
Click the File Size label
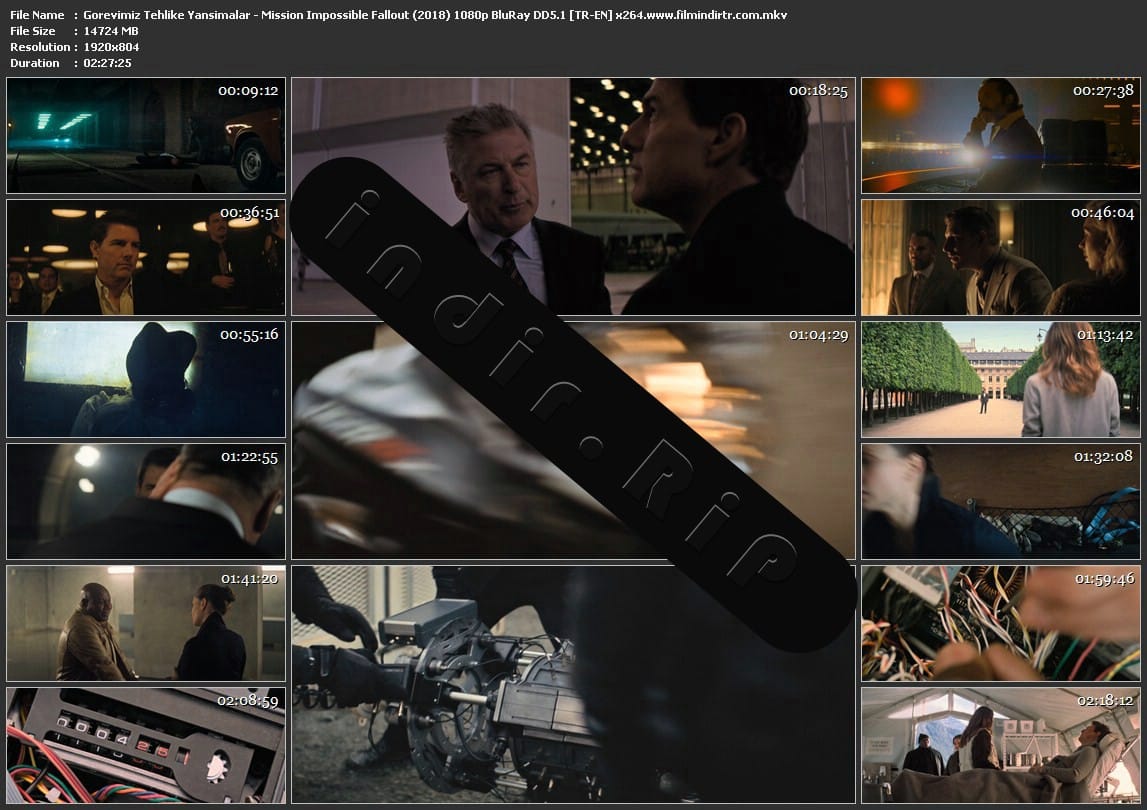[33, 31]
